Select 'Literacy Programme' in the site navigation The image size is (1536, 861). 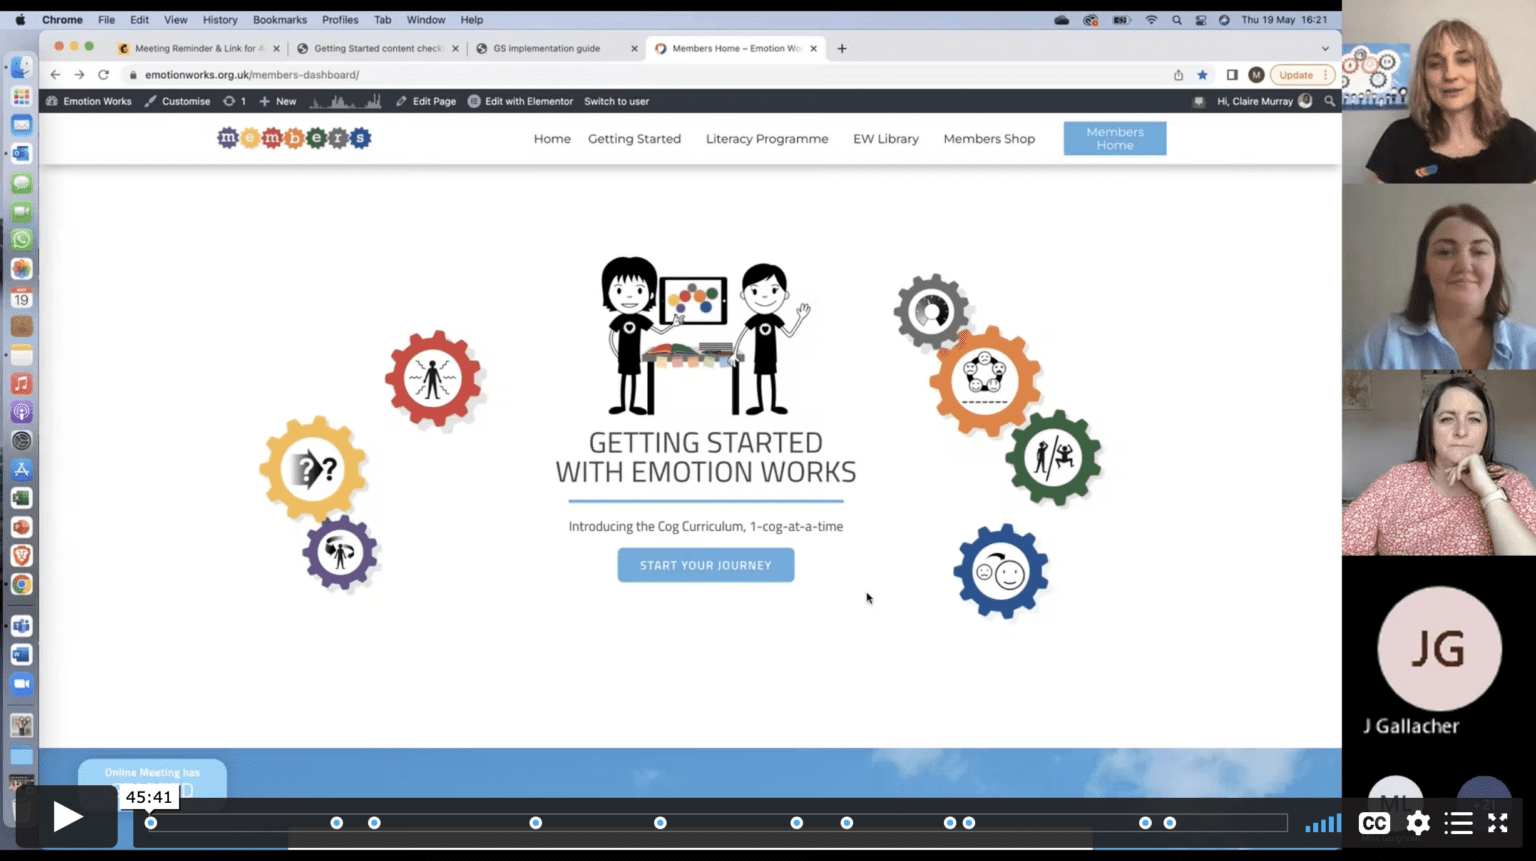tap(766, 138)
